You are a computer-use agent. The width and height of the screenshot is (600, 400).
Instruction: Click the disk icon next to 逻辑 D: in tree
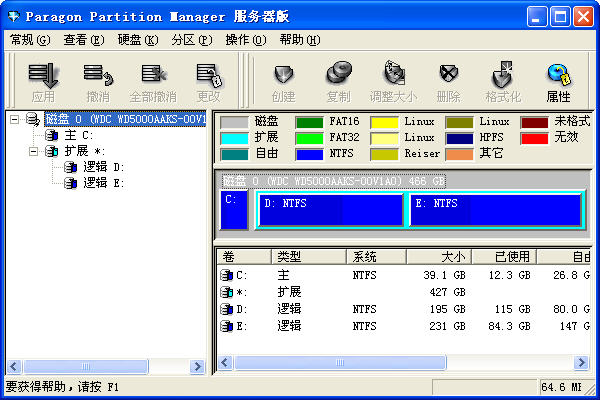(70, 167)
